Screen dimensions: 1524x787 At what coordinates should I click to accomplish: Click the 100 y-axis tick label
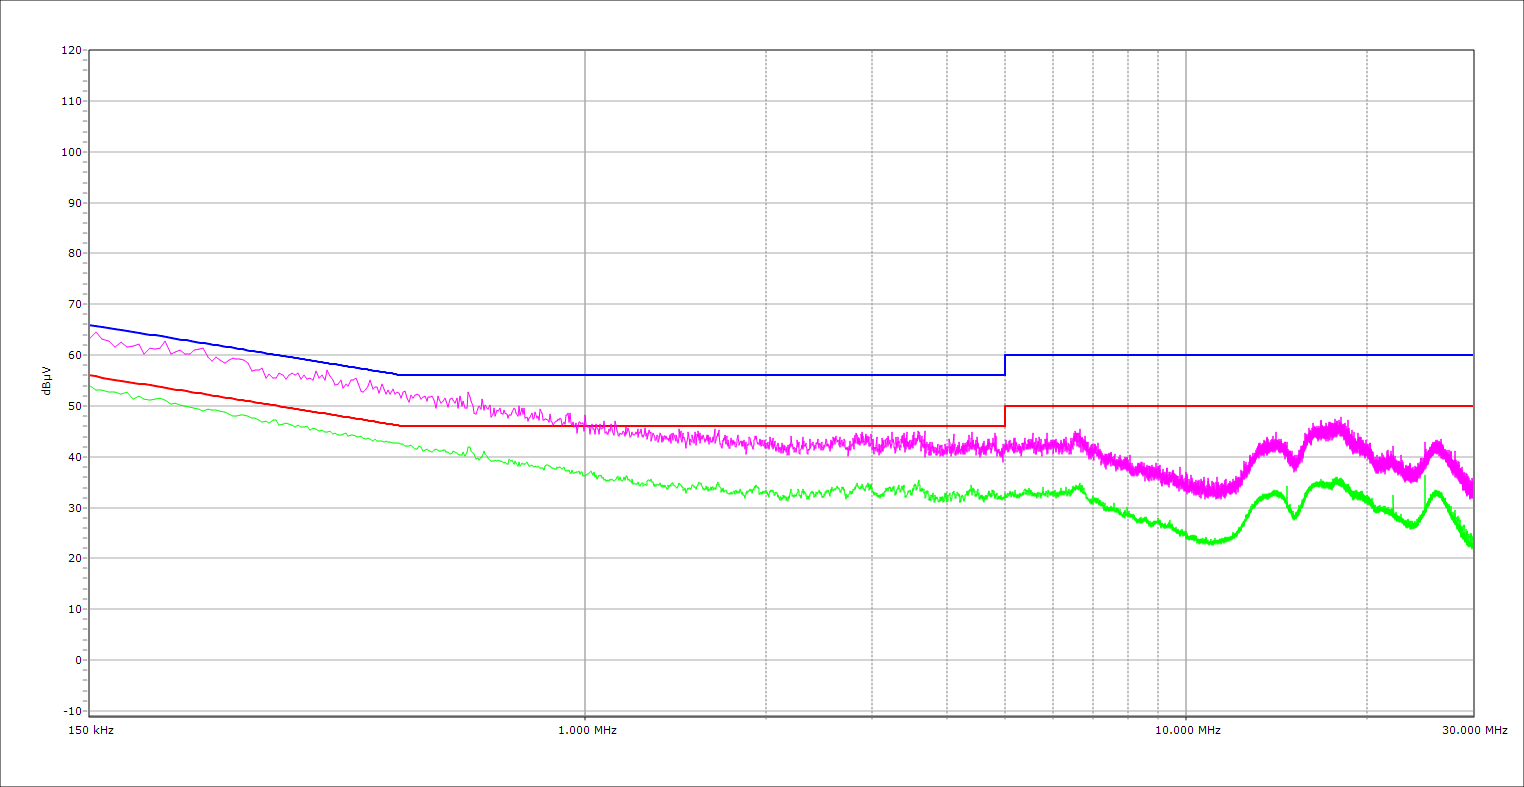[x=71, y=152]
